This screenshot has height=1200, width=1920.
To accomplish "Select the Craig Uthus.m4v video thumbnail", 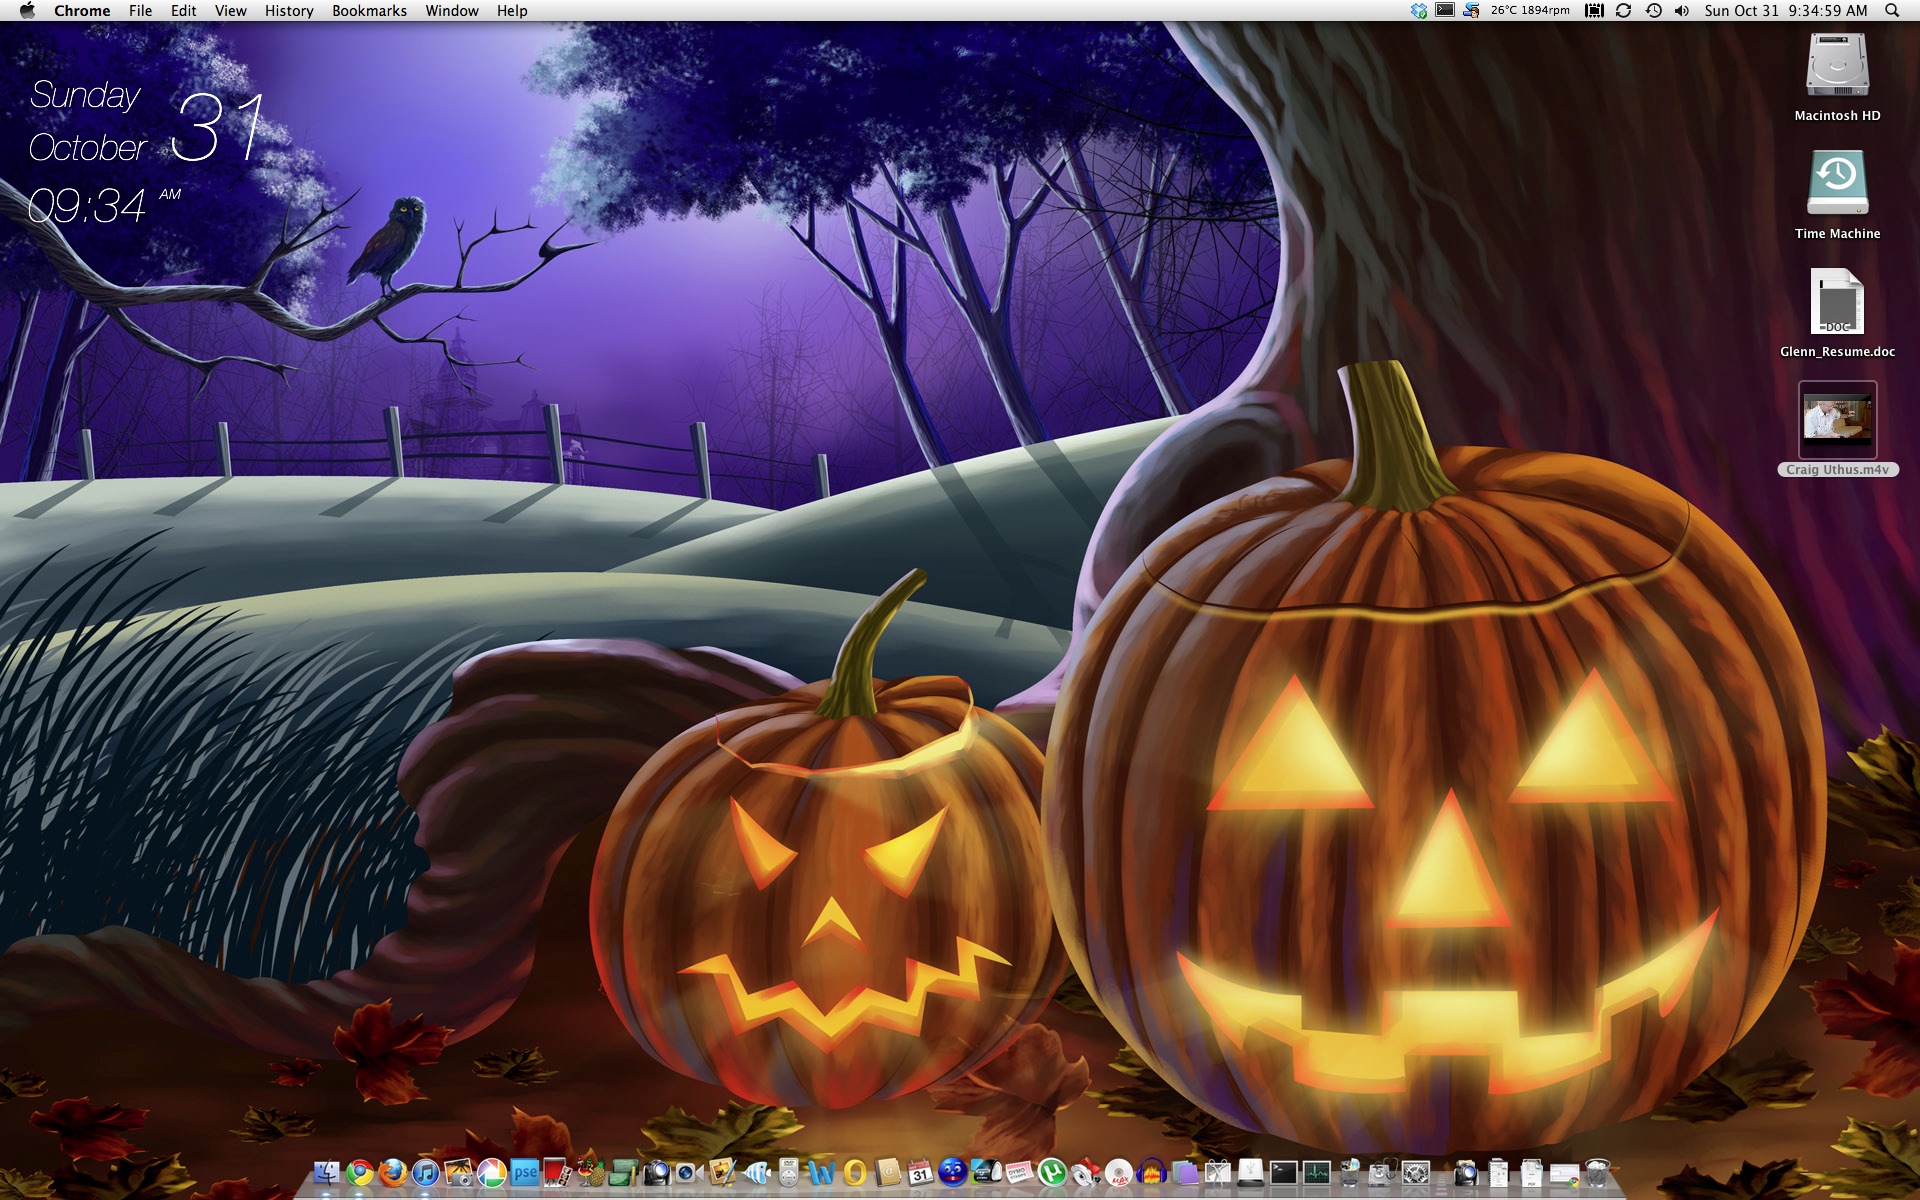I will coord(1837,419).
